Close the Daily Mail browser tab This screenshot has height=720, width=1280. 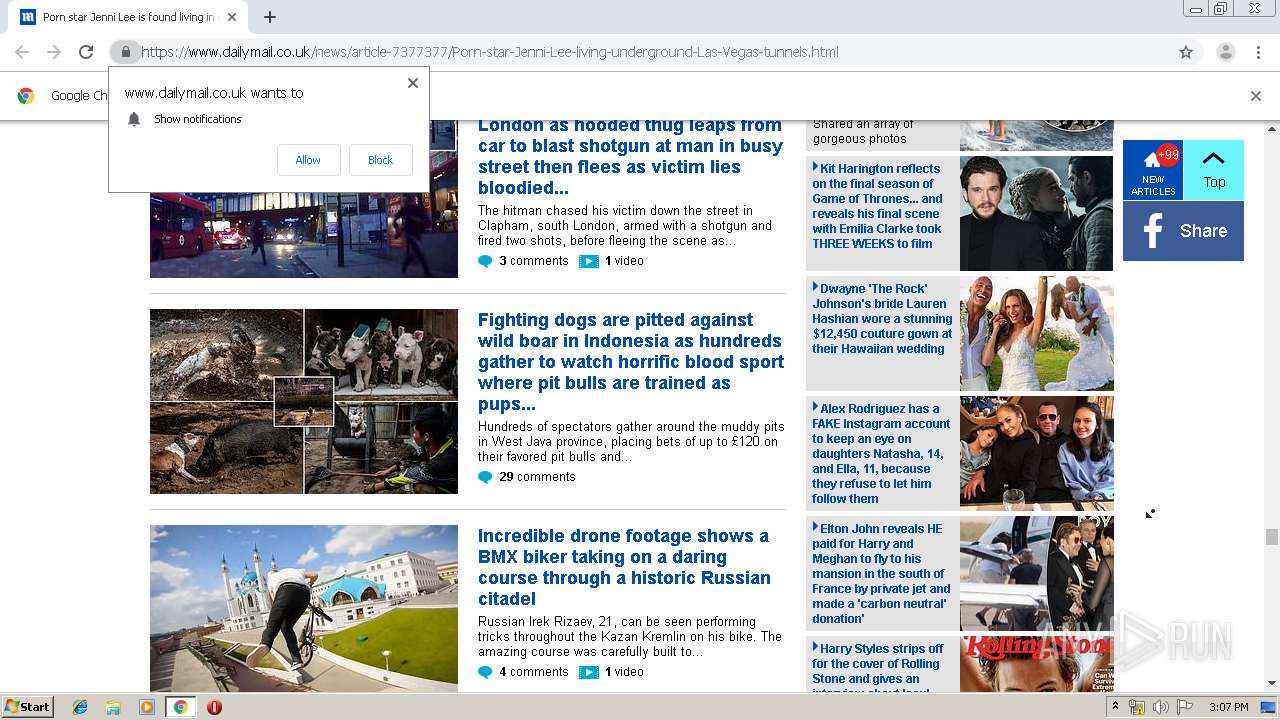click(232, 17)
